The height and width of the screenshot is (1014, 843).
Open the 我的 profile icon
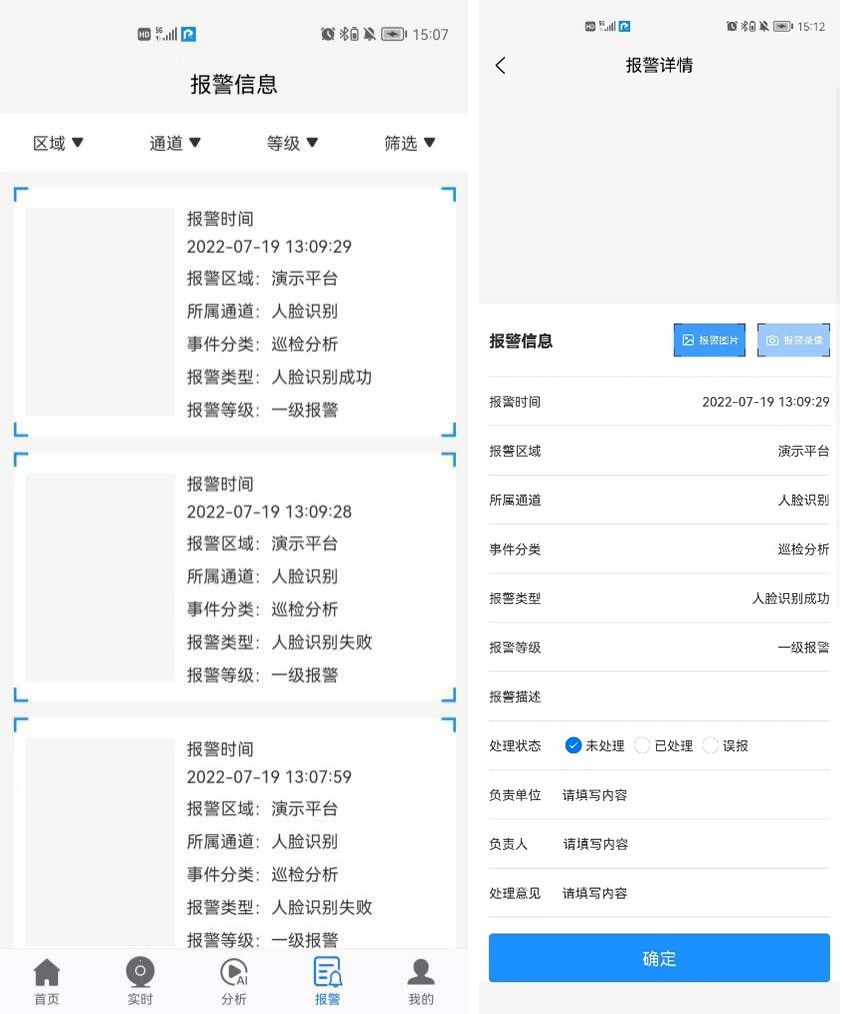coord(420,980)
